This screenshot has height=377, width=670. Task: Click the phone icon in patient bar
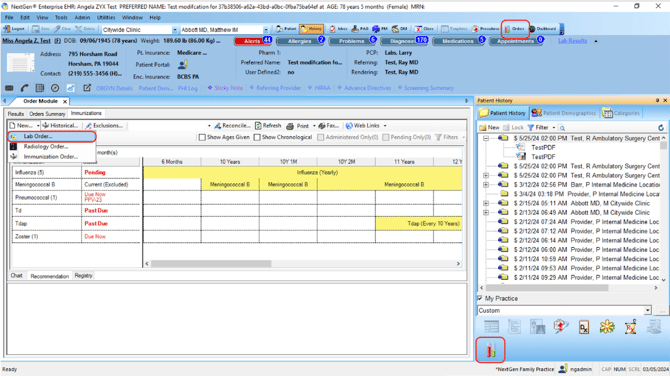(24, 88)
